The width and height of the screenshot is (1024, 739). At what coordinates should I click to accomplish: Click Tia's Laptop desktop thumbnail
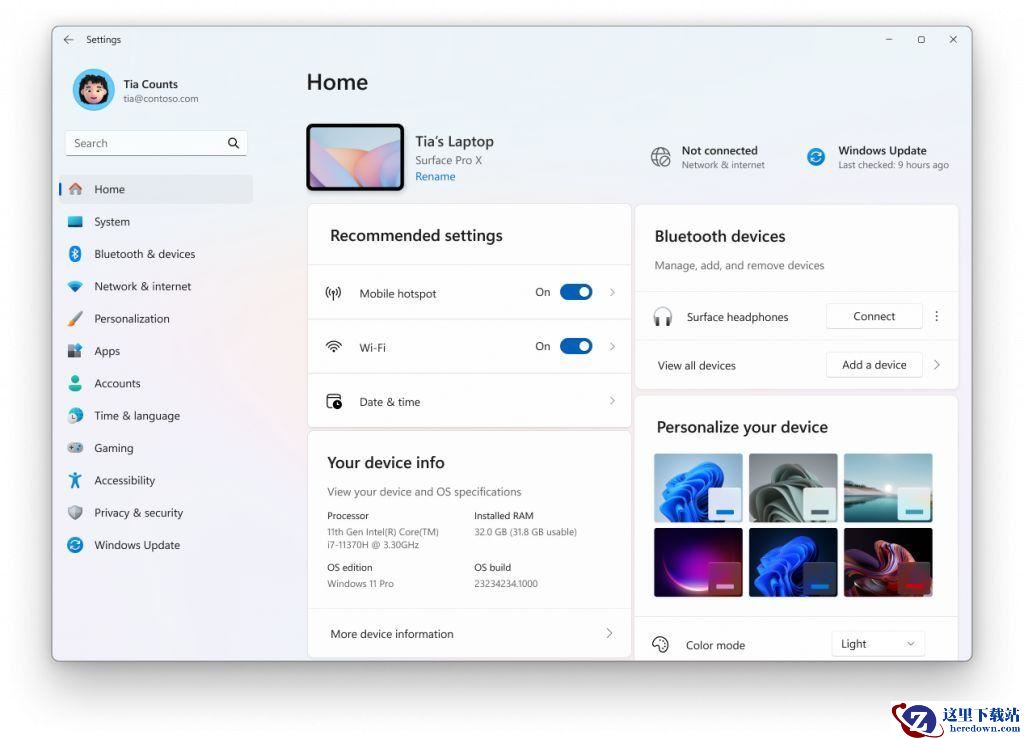point(355,157)
